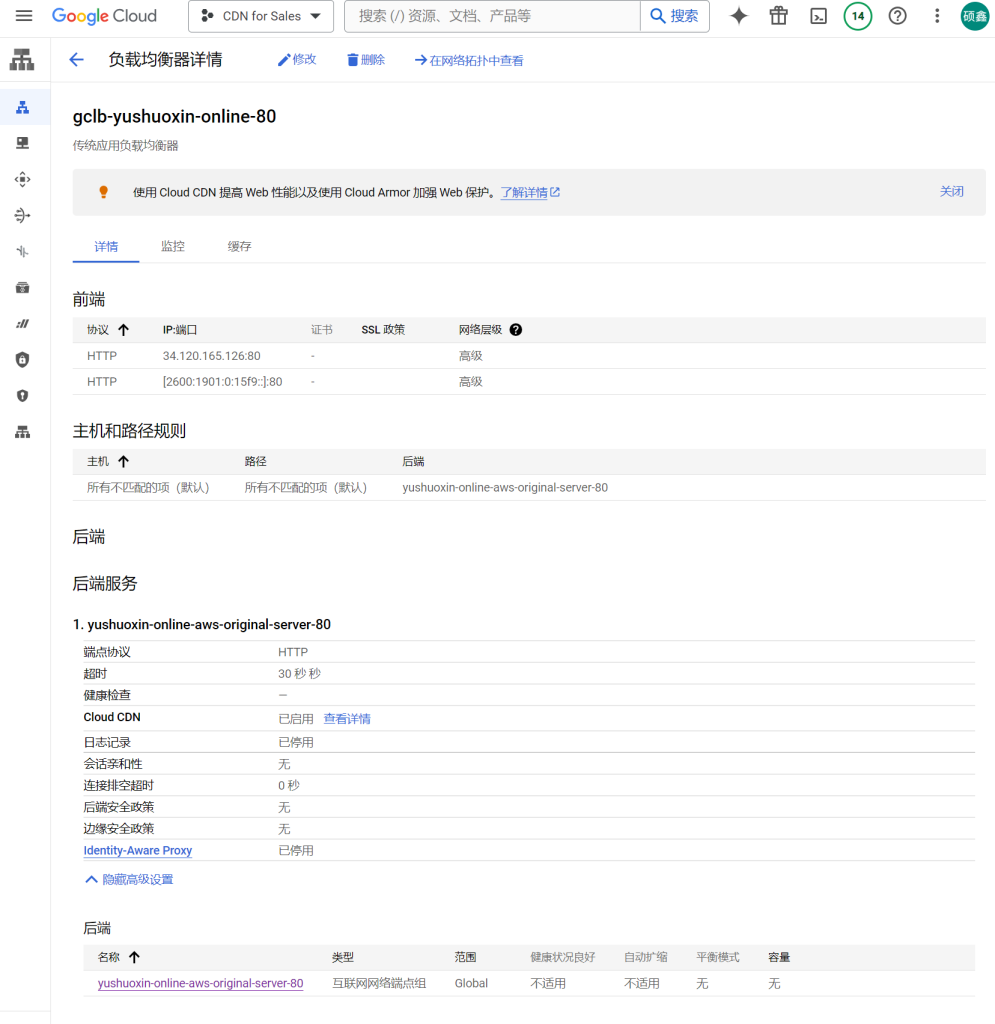The height and width of the screenshot is (1024, 995).
Task: Click the 修改 edit button
Action: click(297, 60)
